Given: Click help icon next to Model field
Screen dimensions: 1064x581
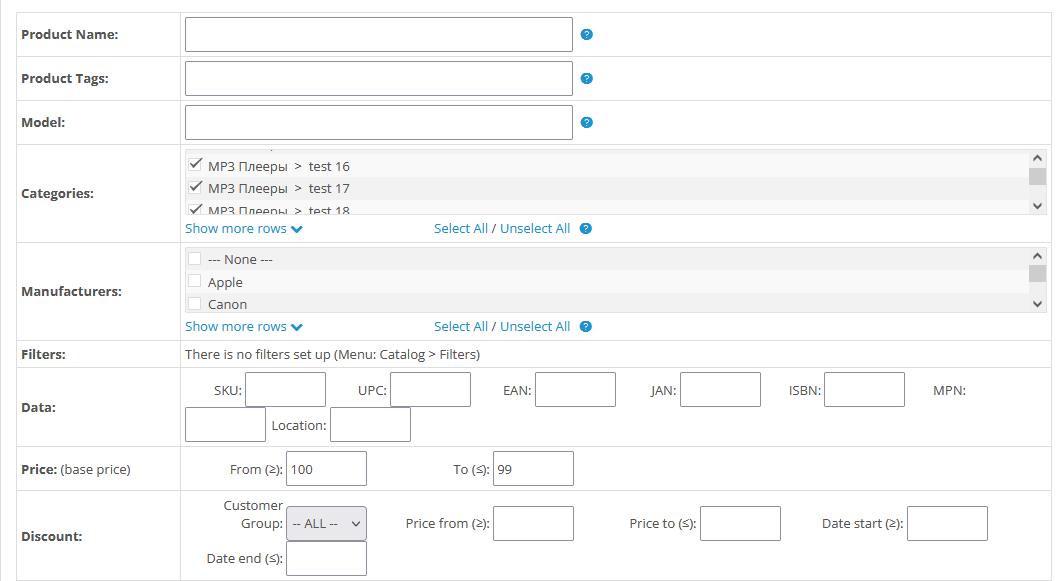Looking at the screenshot, I should (587, 123).
